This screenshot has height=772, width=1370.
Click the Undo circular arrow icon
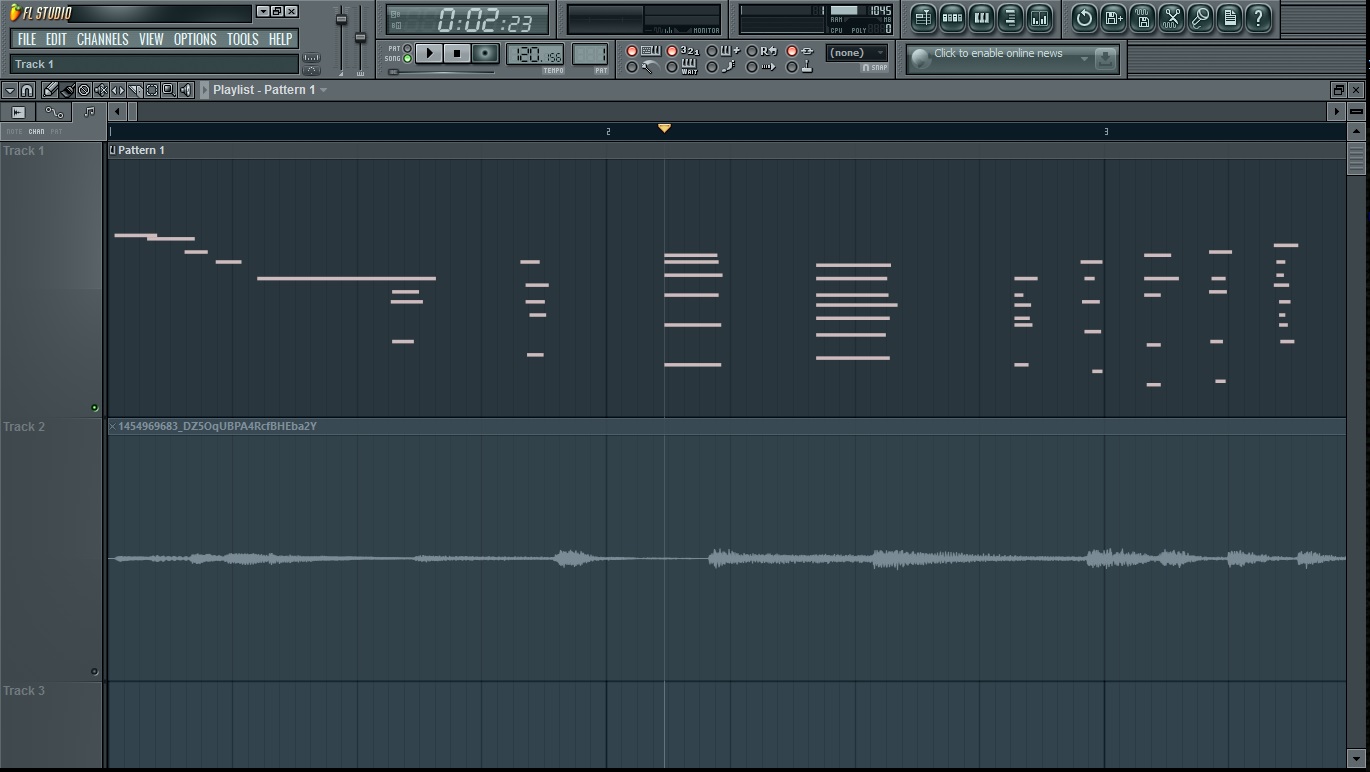pyautogui.click(x=1084, y=17)
